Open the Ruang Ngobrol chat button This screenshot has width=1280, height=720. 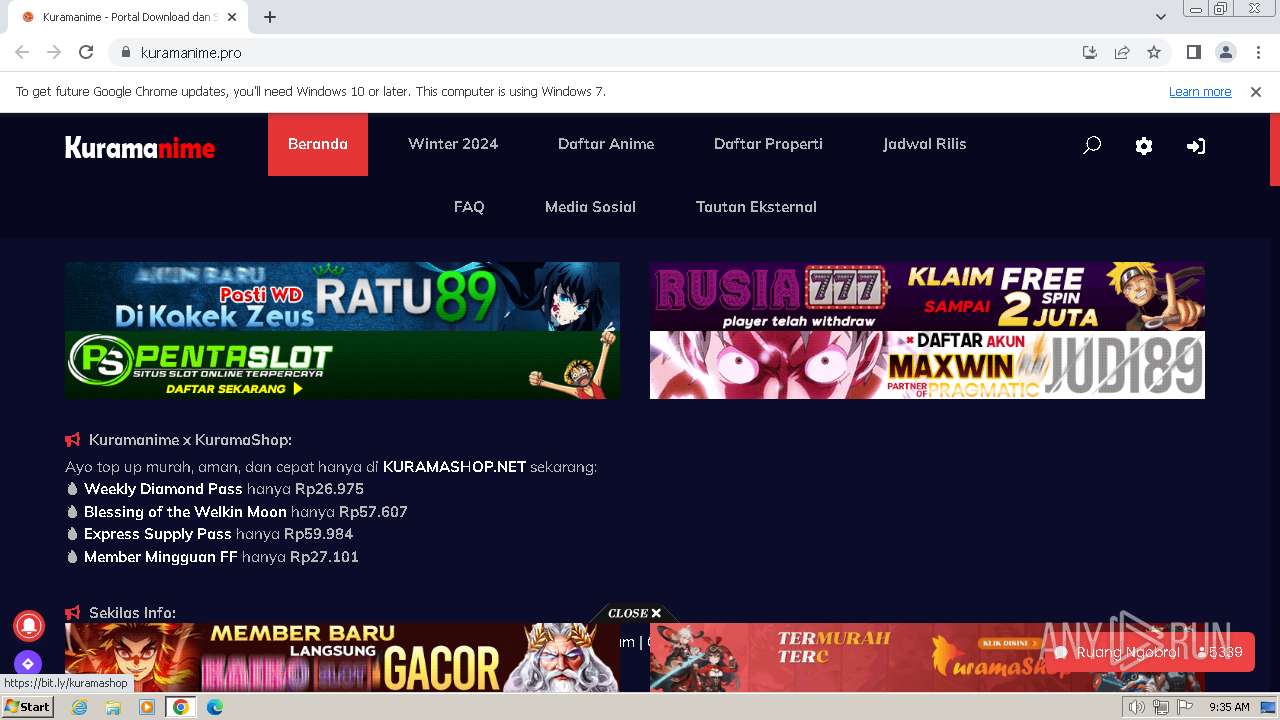1148,652
